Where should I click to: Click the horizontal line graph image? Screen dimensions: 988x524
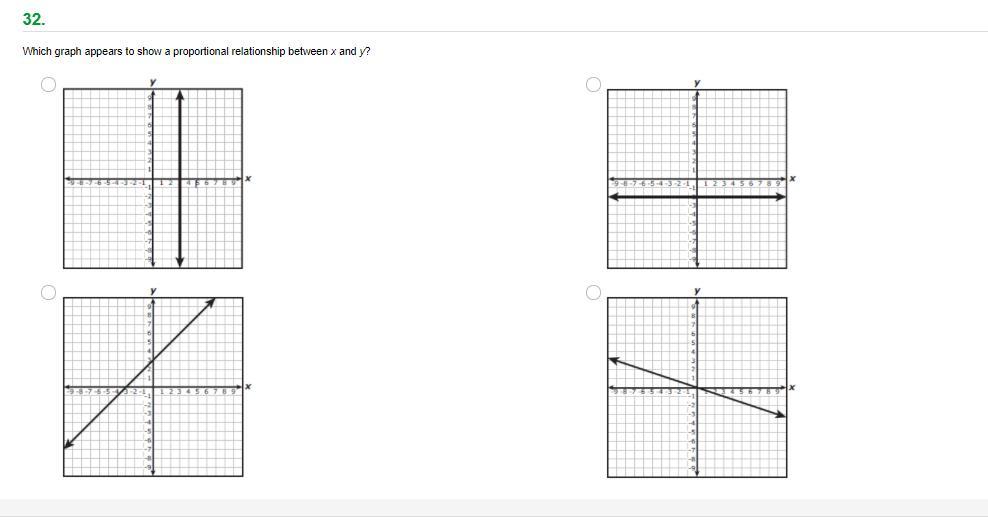point(697,178)
